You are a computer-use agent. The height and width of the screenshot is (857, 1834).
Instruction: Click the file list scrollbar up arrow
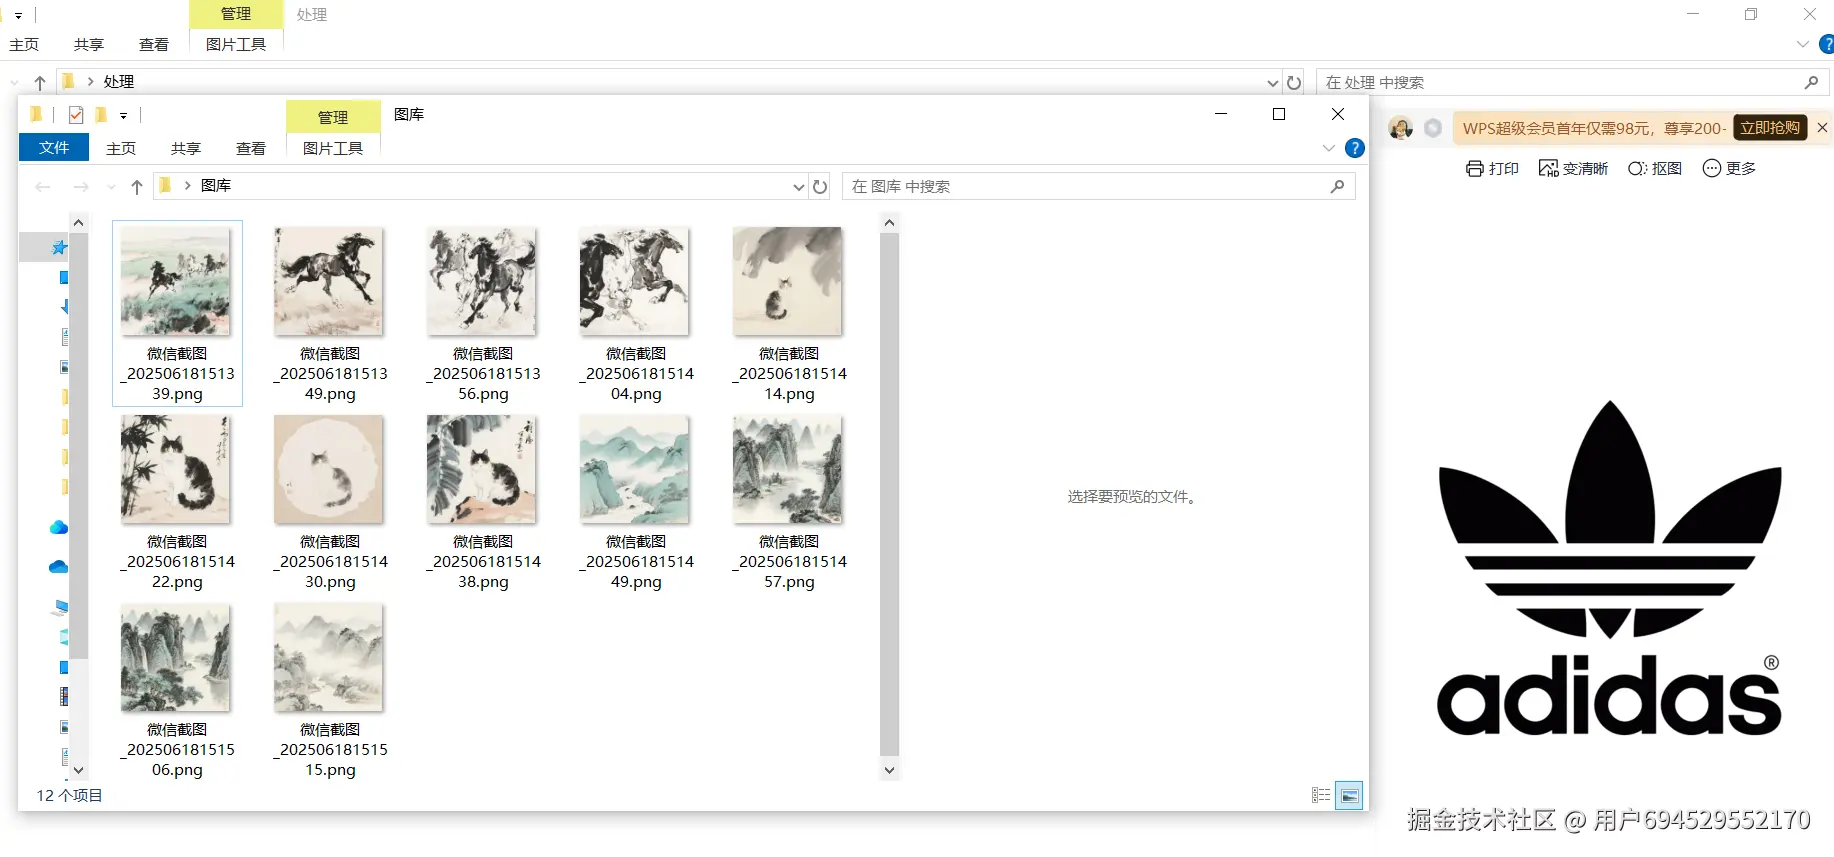click(x=889, y=223)
